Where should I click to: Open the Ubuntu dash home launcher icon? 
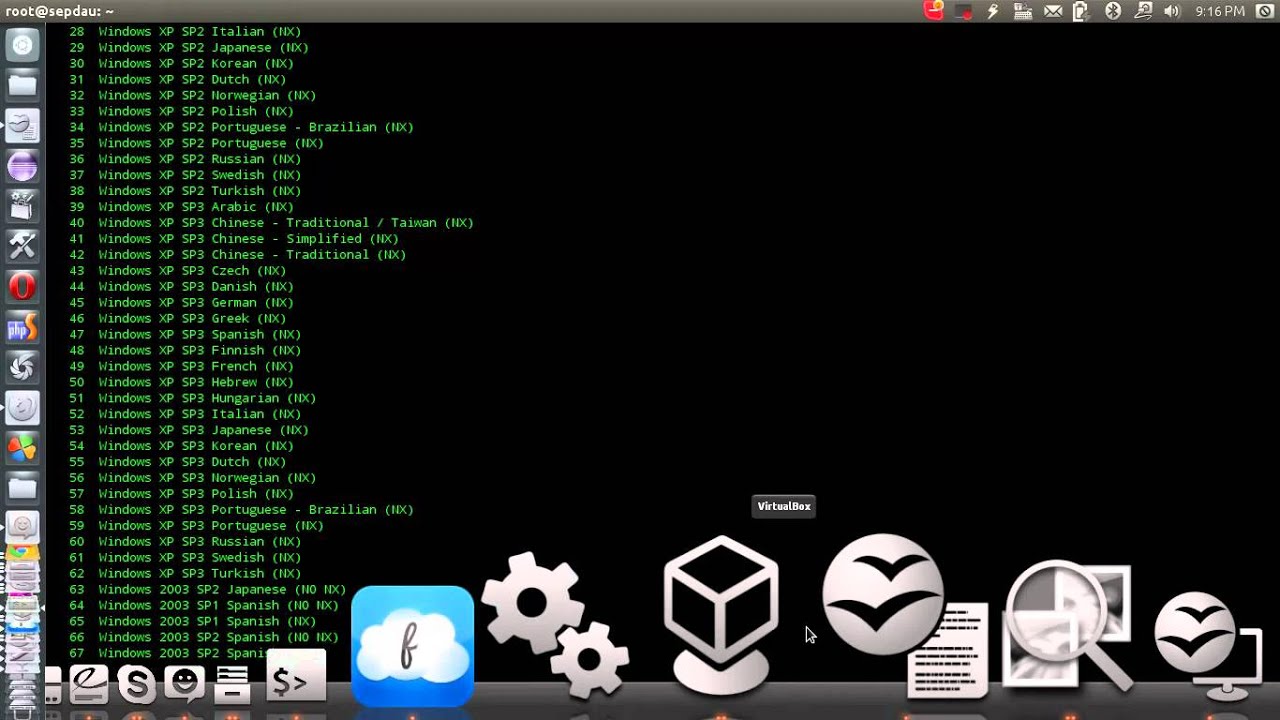click(x=22, y=46)
